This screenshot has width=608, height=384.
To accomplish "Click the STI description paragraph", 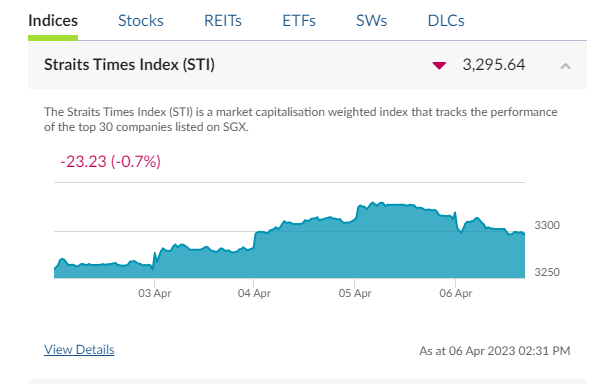I will [301, 119].
